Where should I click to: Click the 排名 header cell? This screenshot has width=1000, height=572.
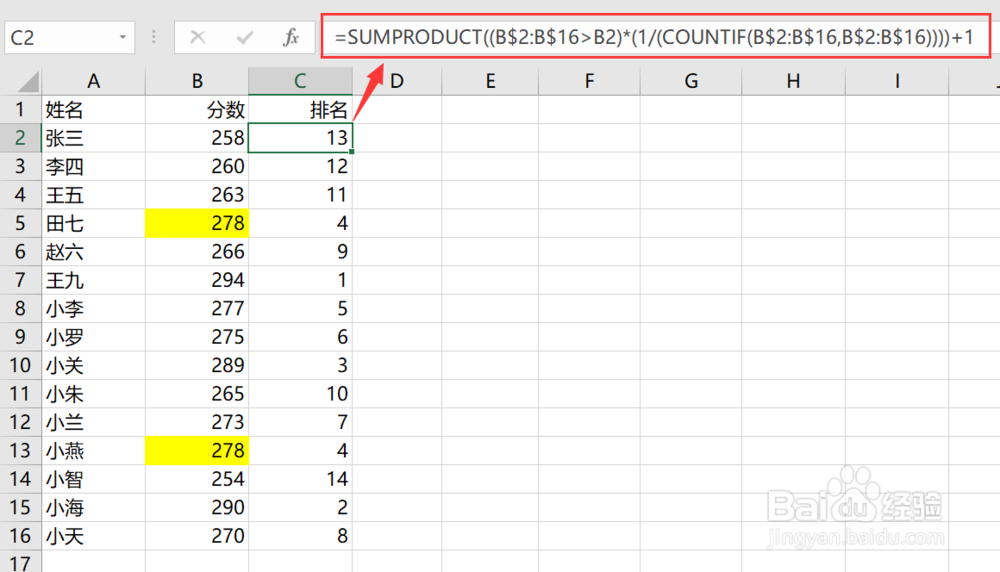(300, 110)
